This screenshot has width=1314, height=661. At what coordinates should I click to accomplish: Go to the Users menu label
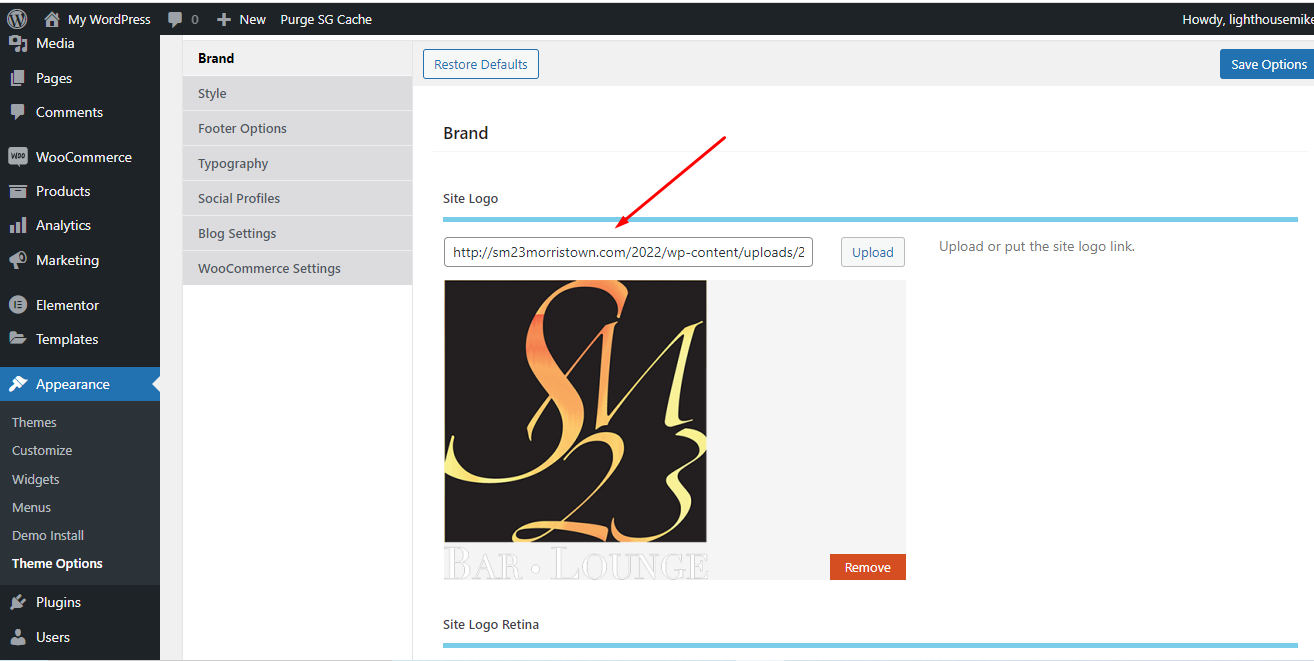pos(53,637)
